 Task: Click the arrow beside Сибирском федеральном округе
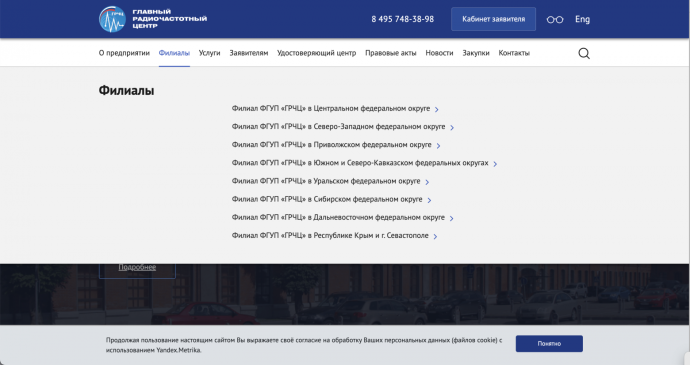[x=429, y=200]
